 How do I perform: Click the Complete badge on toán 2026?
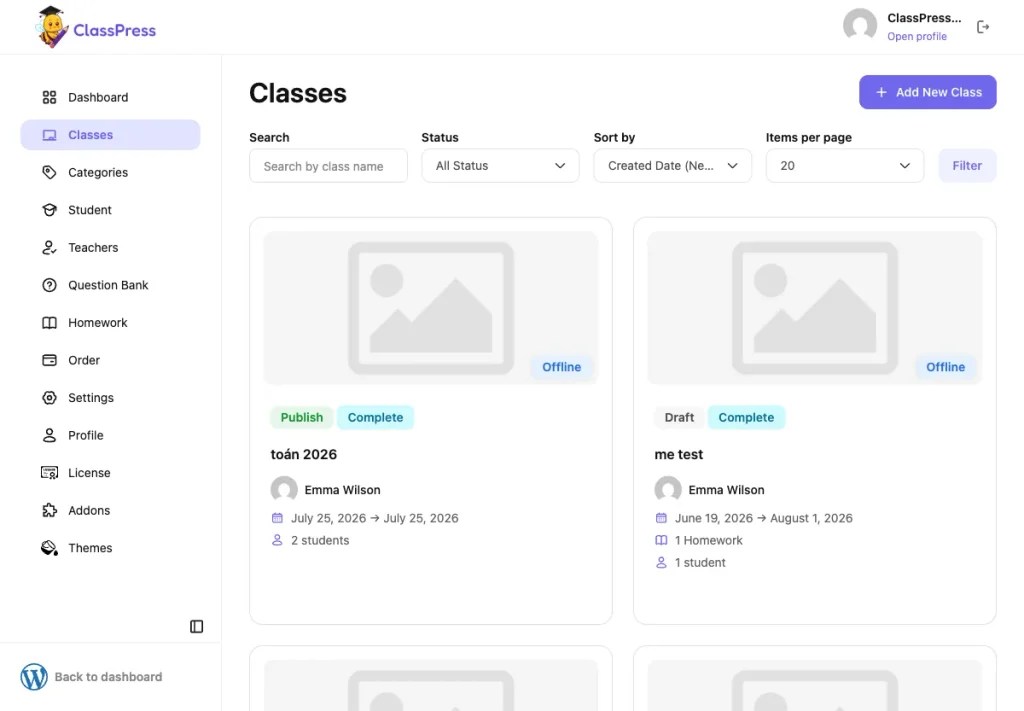pyautogui.click(x=376, y=417)
